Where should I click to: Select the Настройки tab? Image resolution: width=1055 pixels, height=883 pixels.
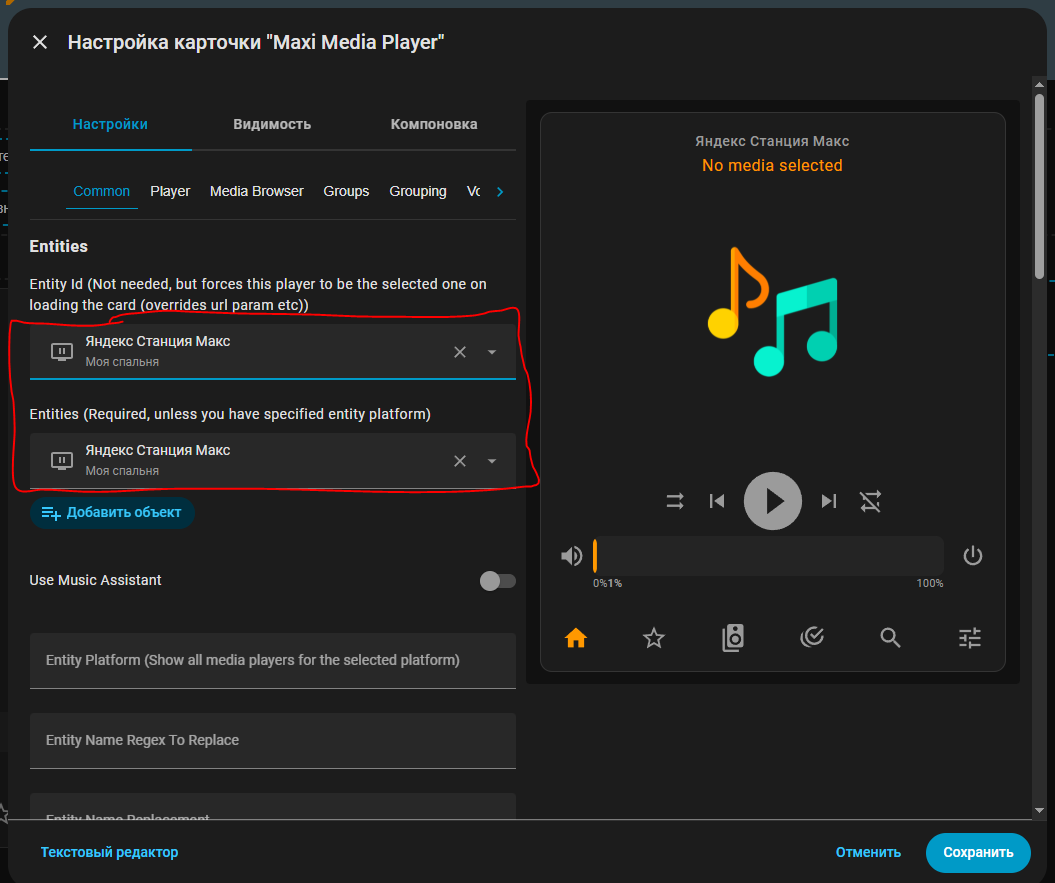[x=110, y=124]
